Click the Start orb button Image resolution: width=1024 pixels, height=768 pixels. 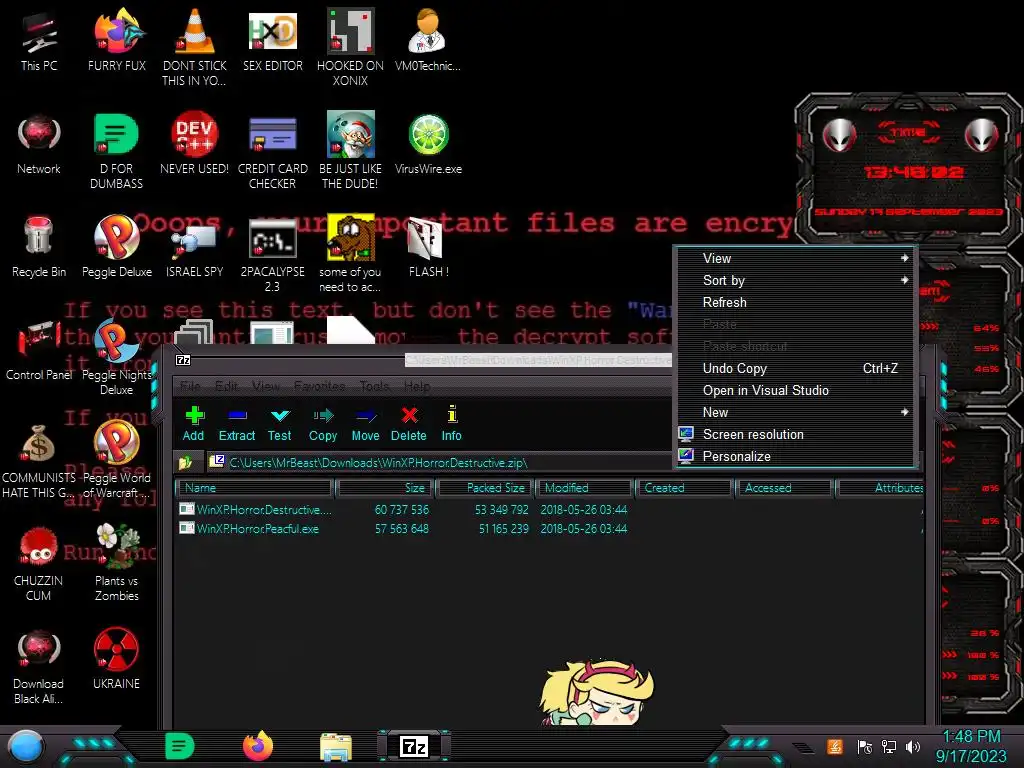26,746
